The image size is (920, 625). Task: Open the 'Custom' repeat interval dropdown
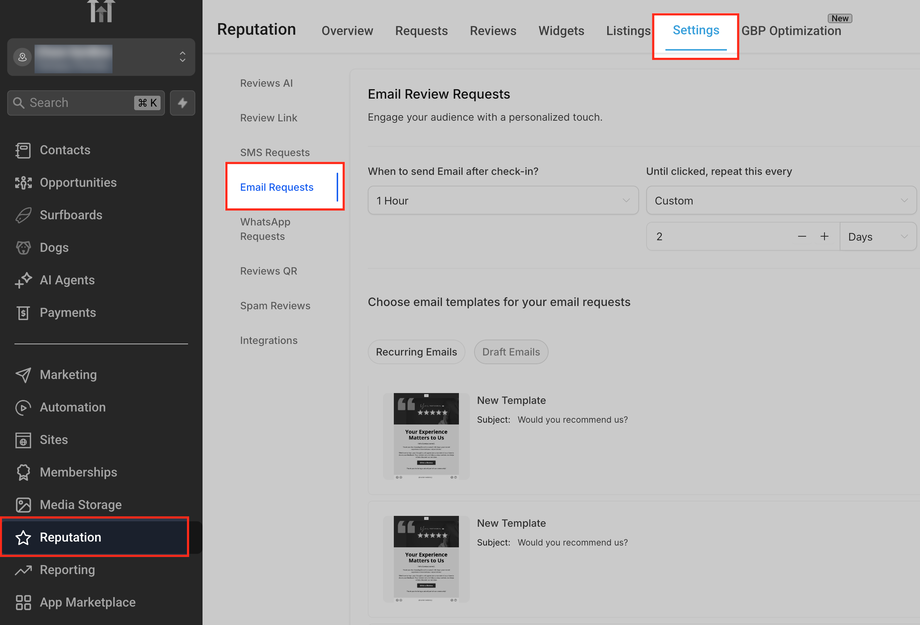781,201
